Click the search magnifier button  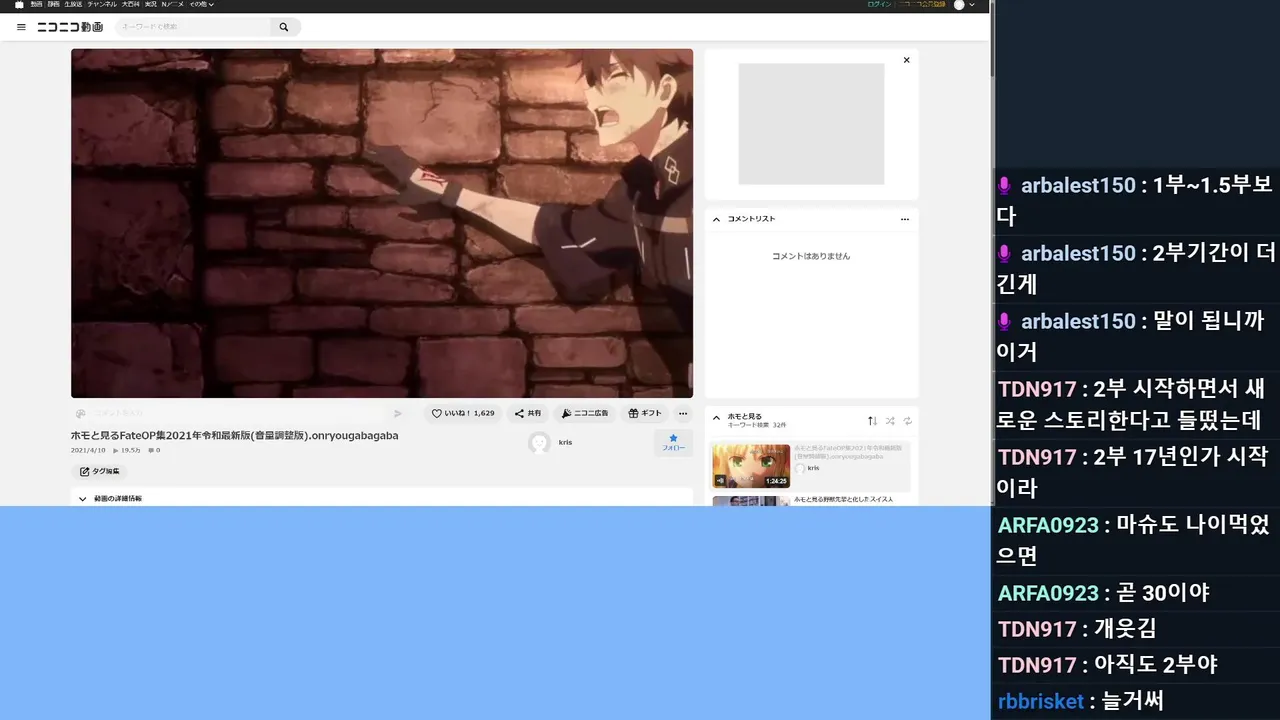click(x=284, y=27)
